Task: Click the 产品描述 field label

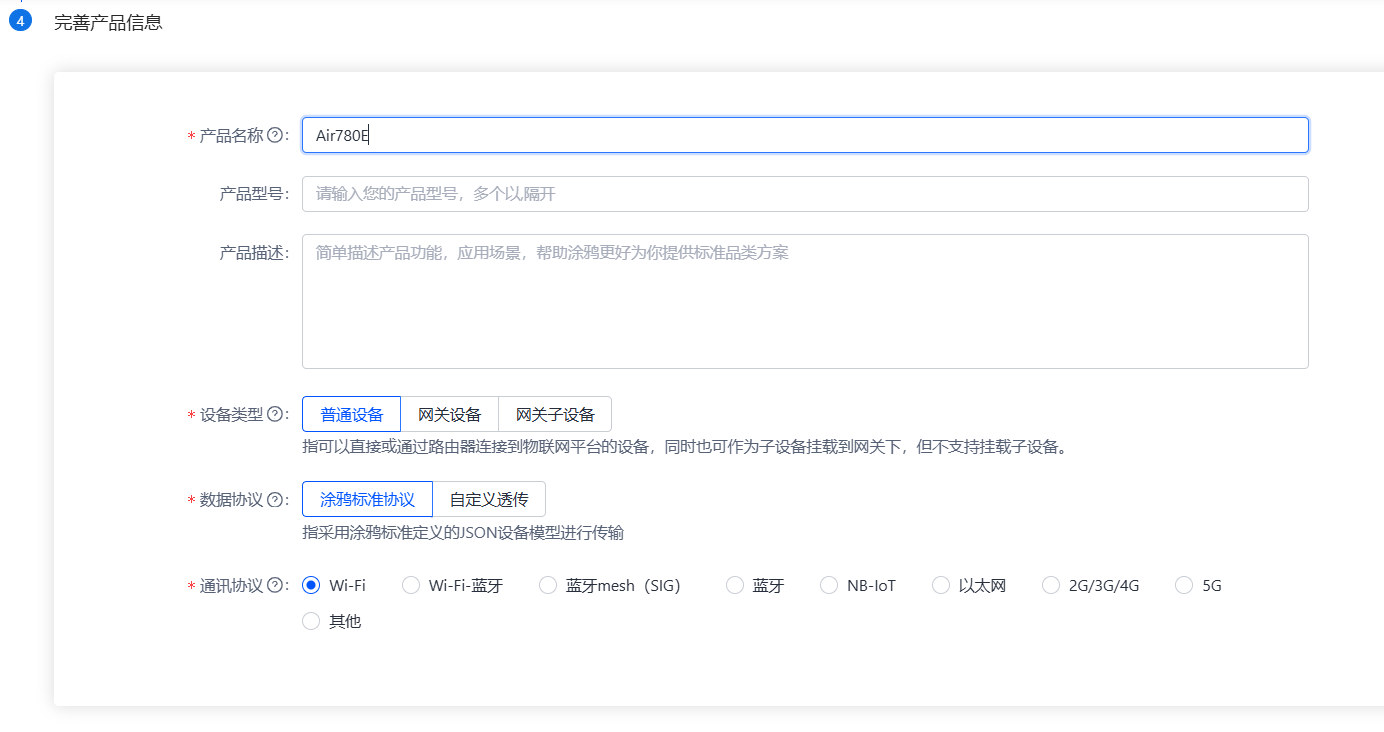Action: click(254, 253)
